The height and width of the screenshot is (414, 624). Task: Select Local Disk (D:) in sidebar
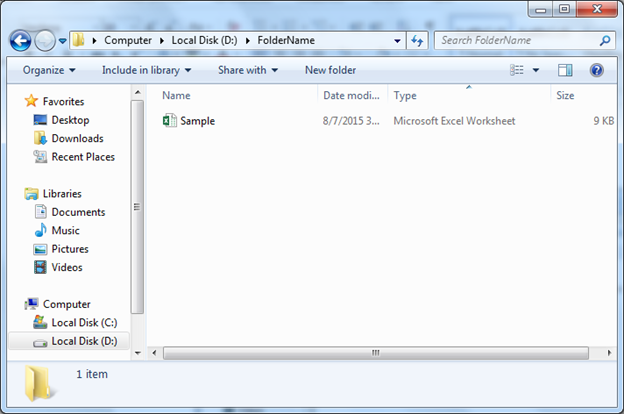click(84, 342)
